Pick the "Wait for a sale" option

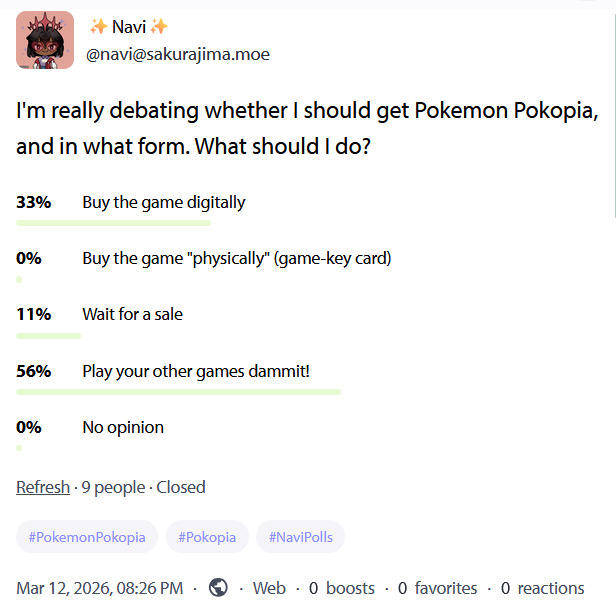click(133, 314)
